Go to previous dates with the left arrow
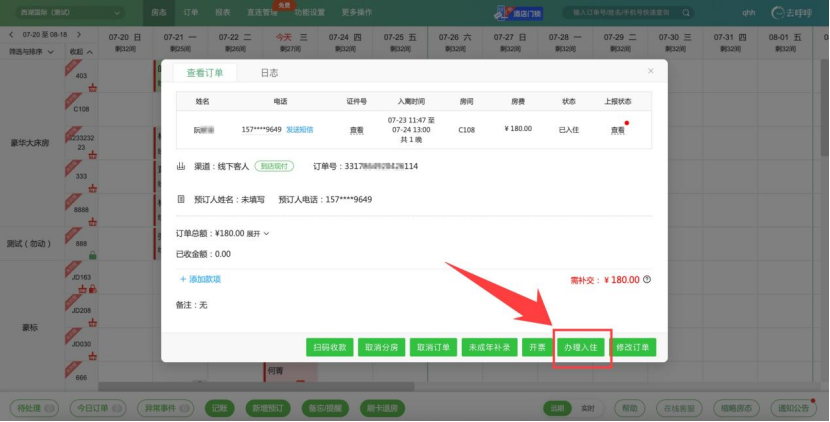The image size is (830, 422). point(12,35)
